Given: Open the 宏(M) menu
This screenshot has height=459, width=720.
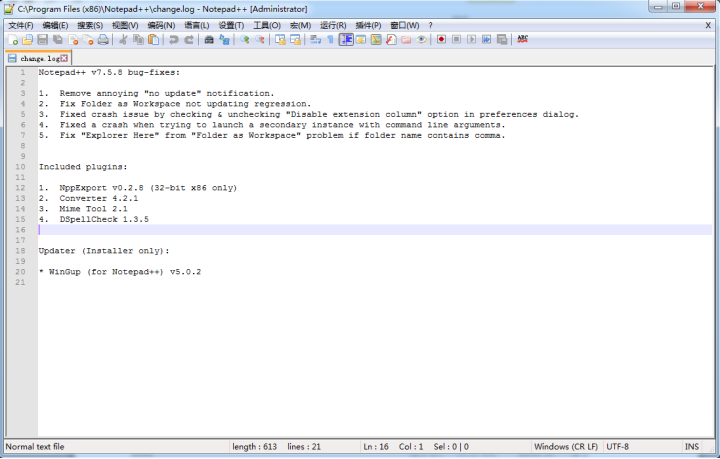Looking at the screenshot, I should point(301,25).
